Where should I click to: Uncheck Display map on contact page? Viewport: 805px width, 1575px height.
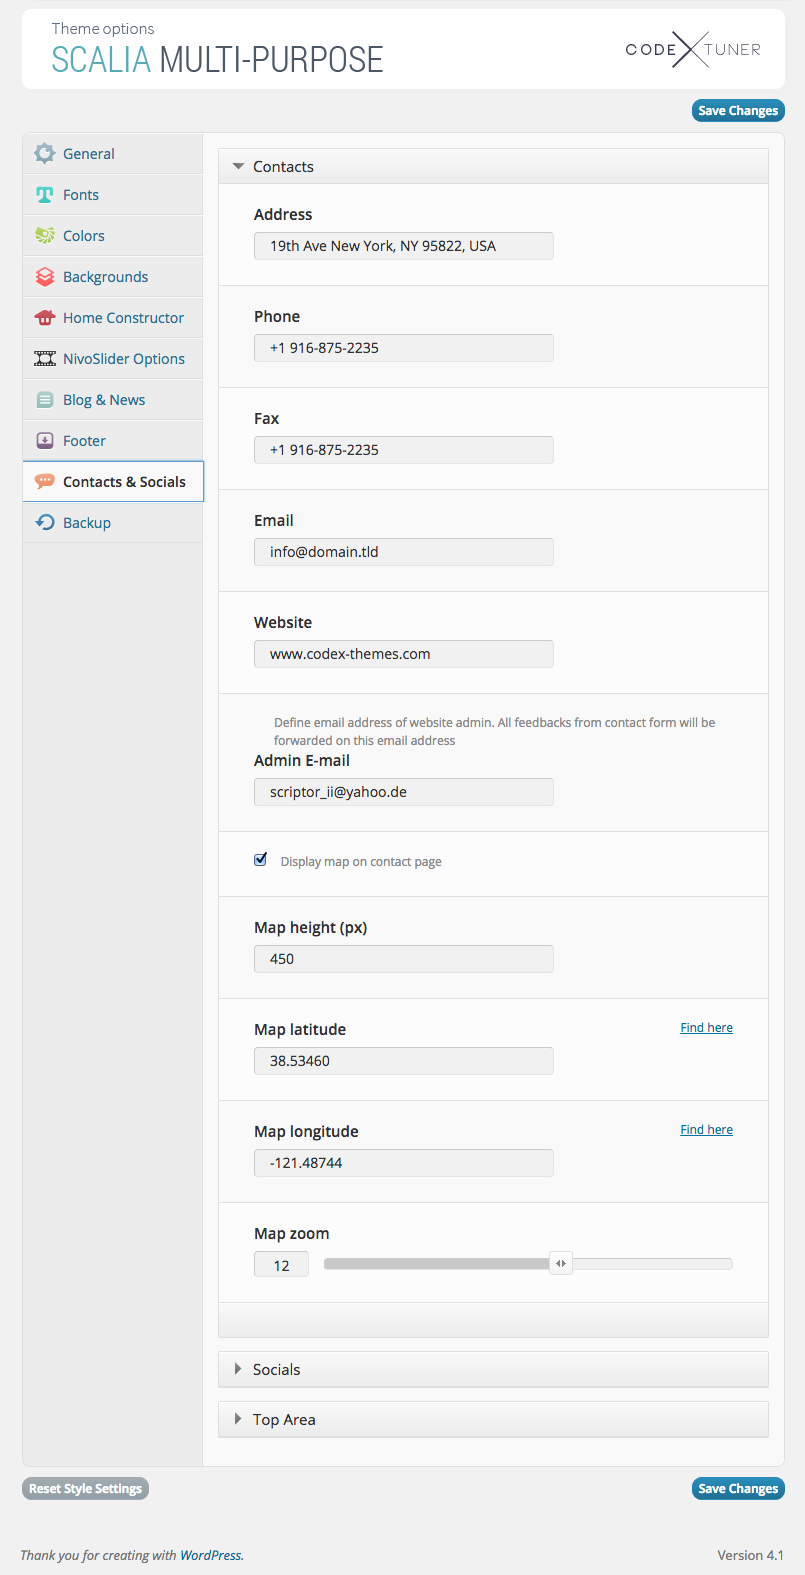[261, 860]
